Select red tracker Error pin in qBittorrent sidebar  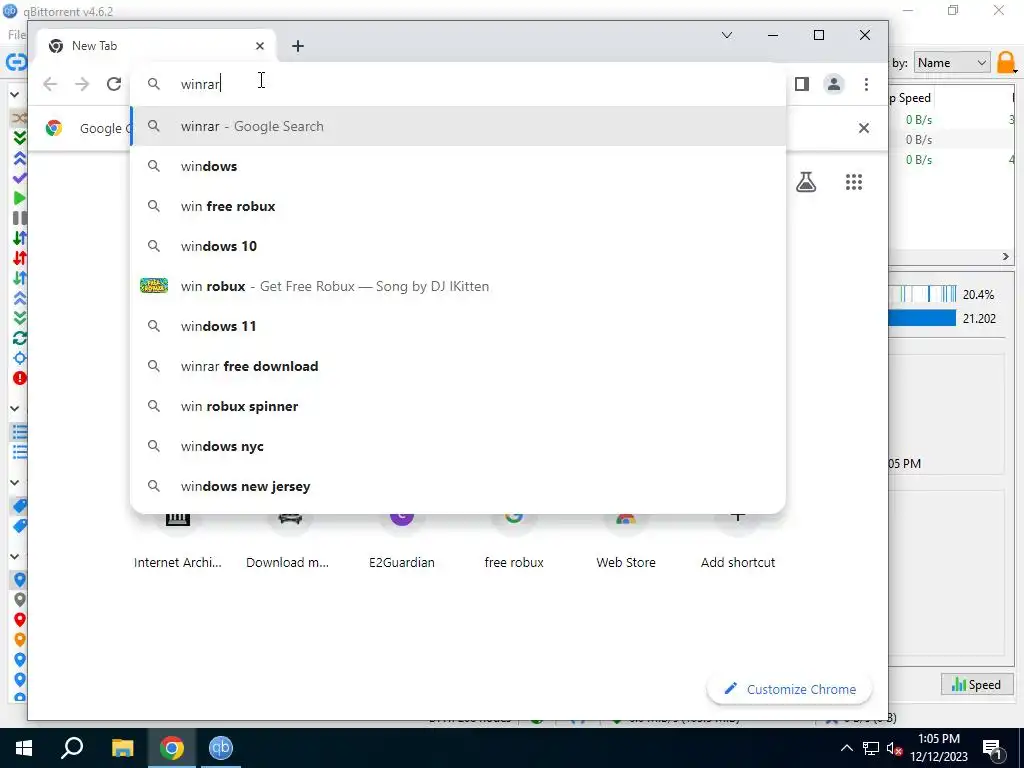tap(20, 620)
